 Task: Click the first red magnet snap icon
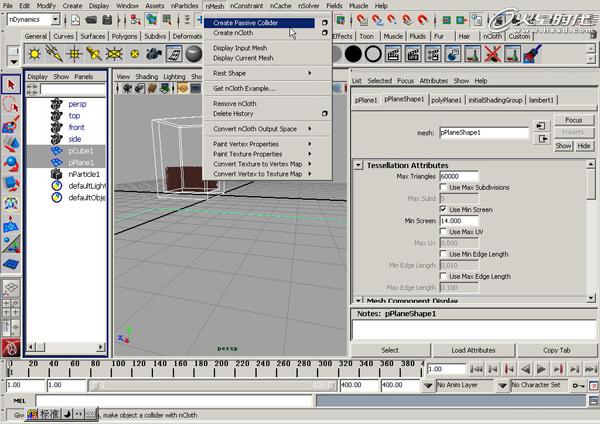(362, 20)
